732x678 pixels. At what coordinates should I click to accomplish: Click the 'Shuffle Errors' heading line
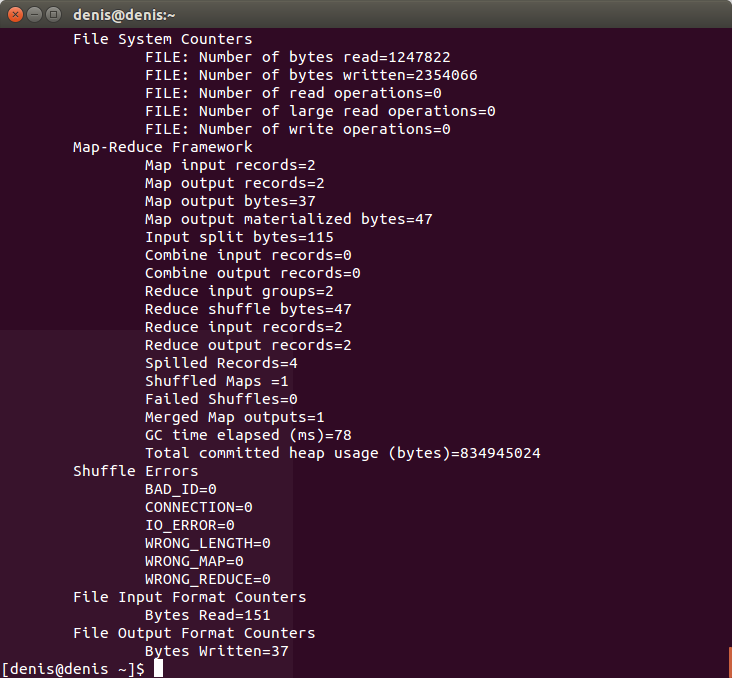[135, 471]
